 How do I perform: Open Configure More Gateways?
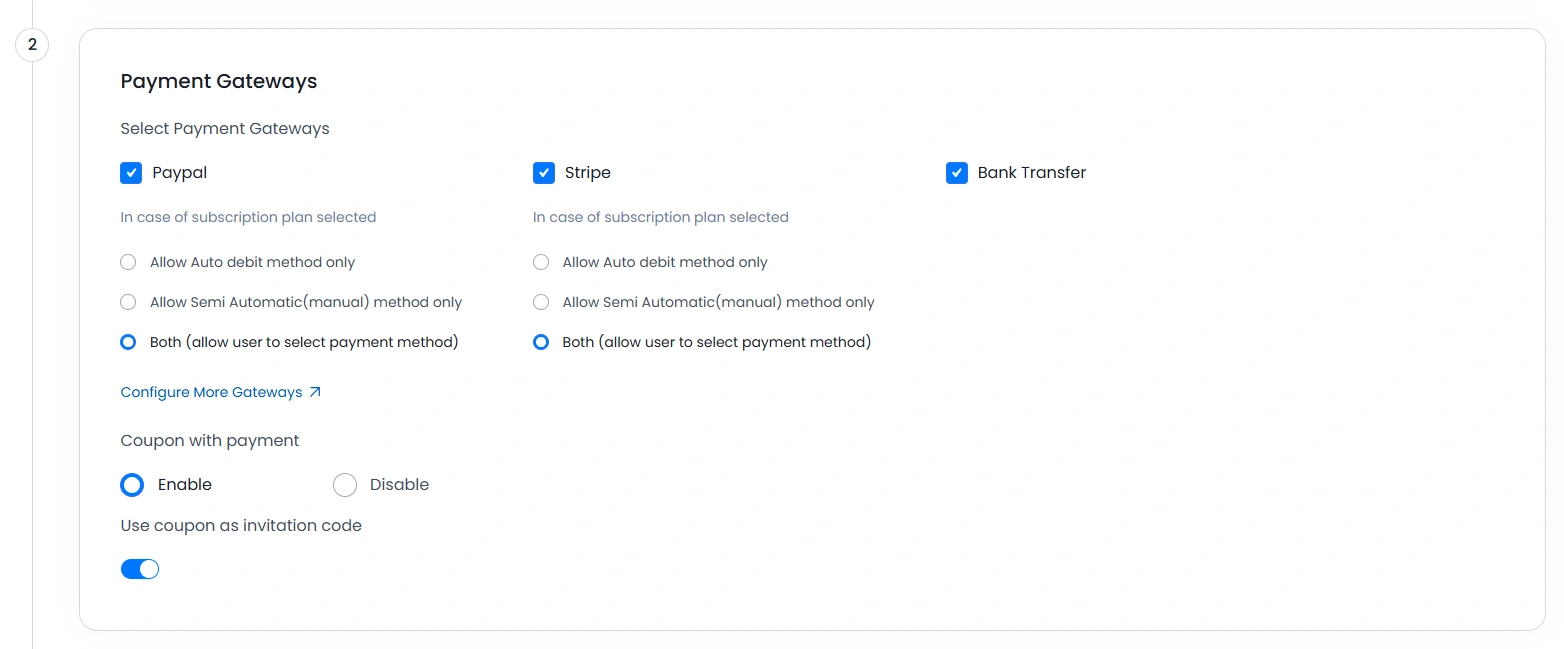coord(210,392)
